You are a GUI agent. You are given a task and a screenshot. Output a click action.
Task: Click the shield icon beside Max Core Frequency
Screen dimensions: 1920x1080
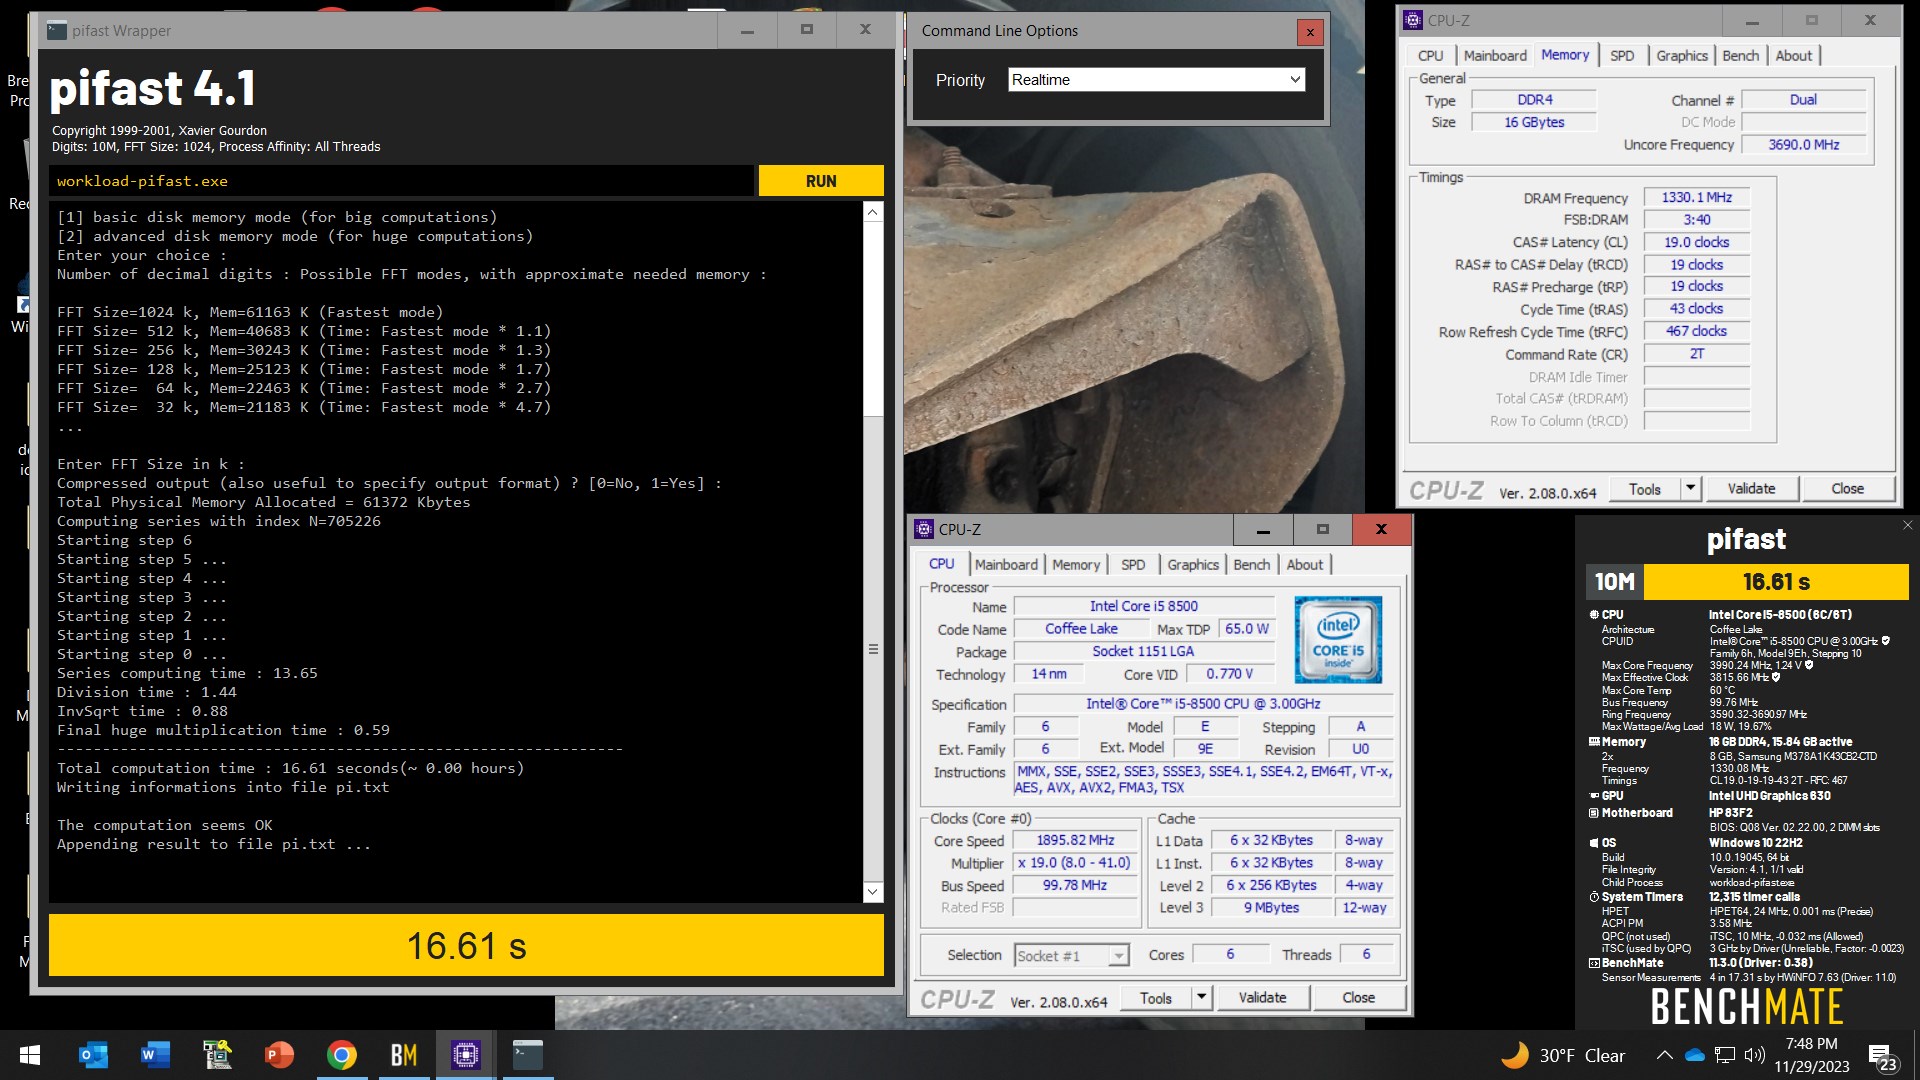(1809, 665)
